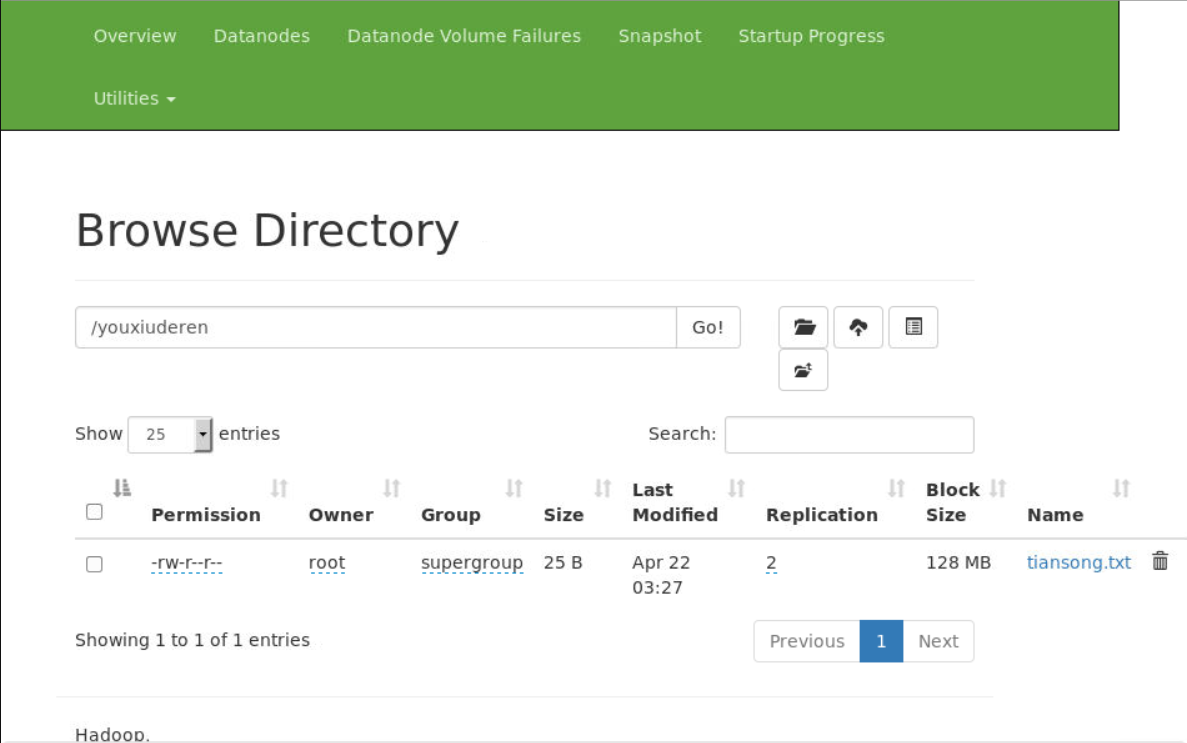Sort by the Size column arrows
The image size is (1187, 743).
click(603, 489)
